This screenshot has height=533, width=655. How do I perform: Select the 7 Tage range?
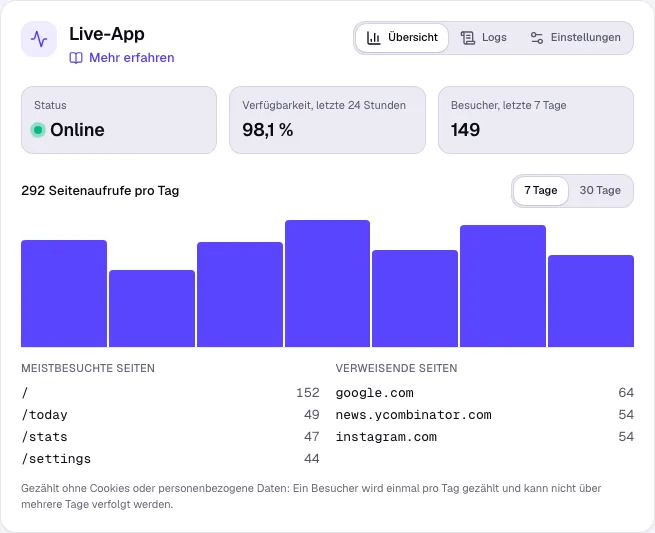tap(541, 190)
